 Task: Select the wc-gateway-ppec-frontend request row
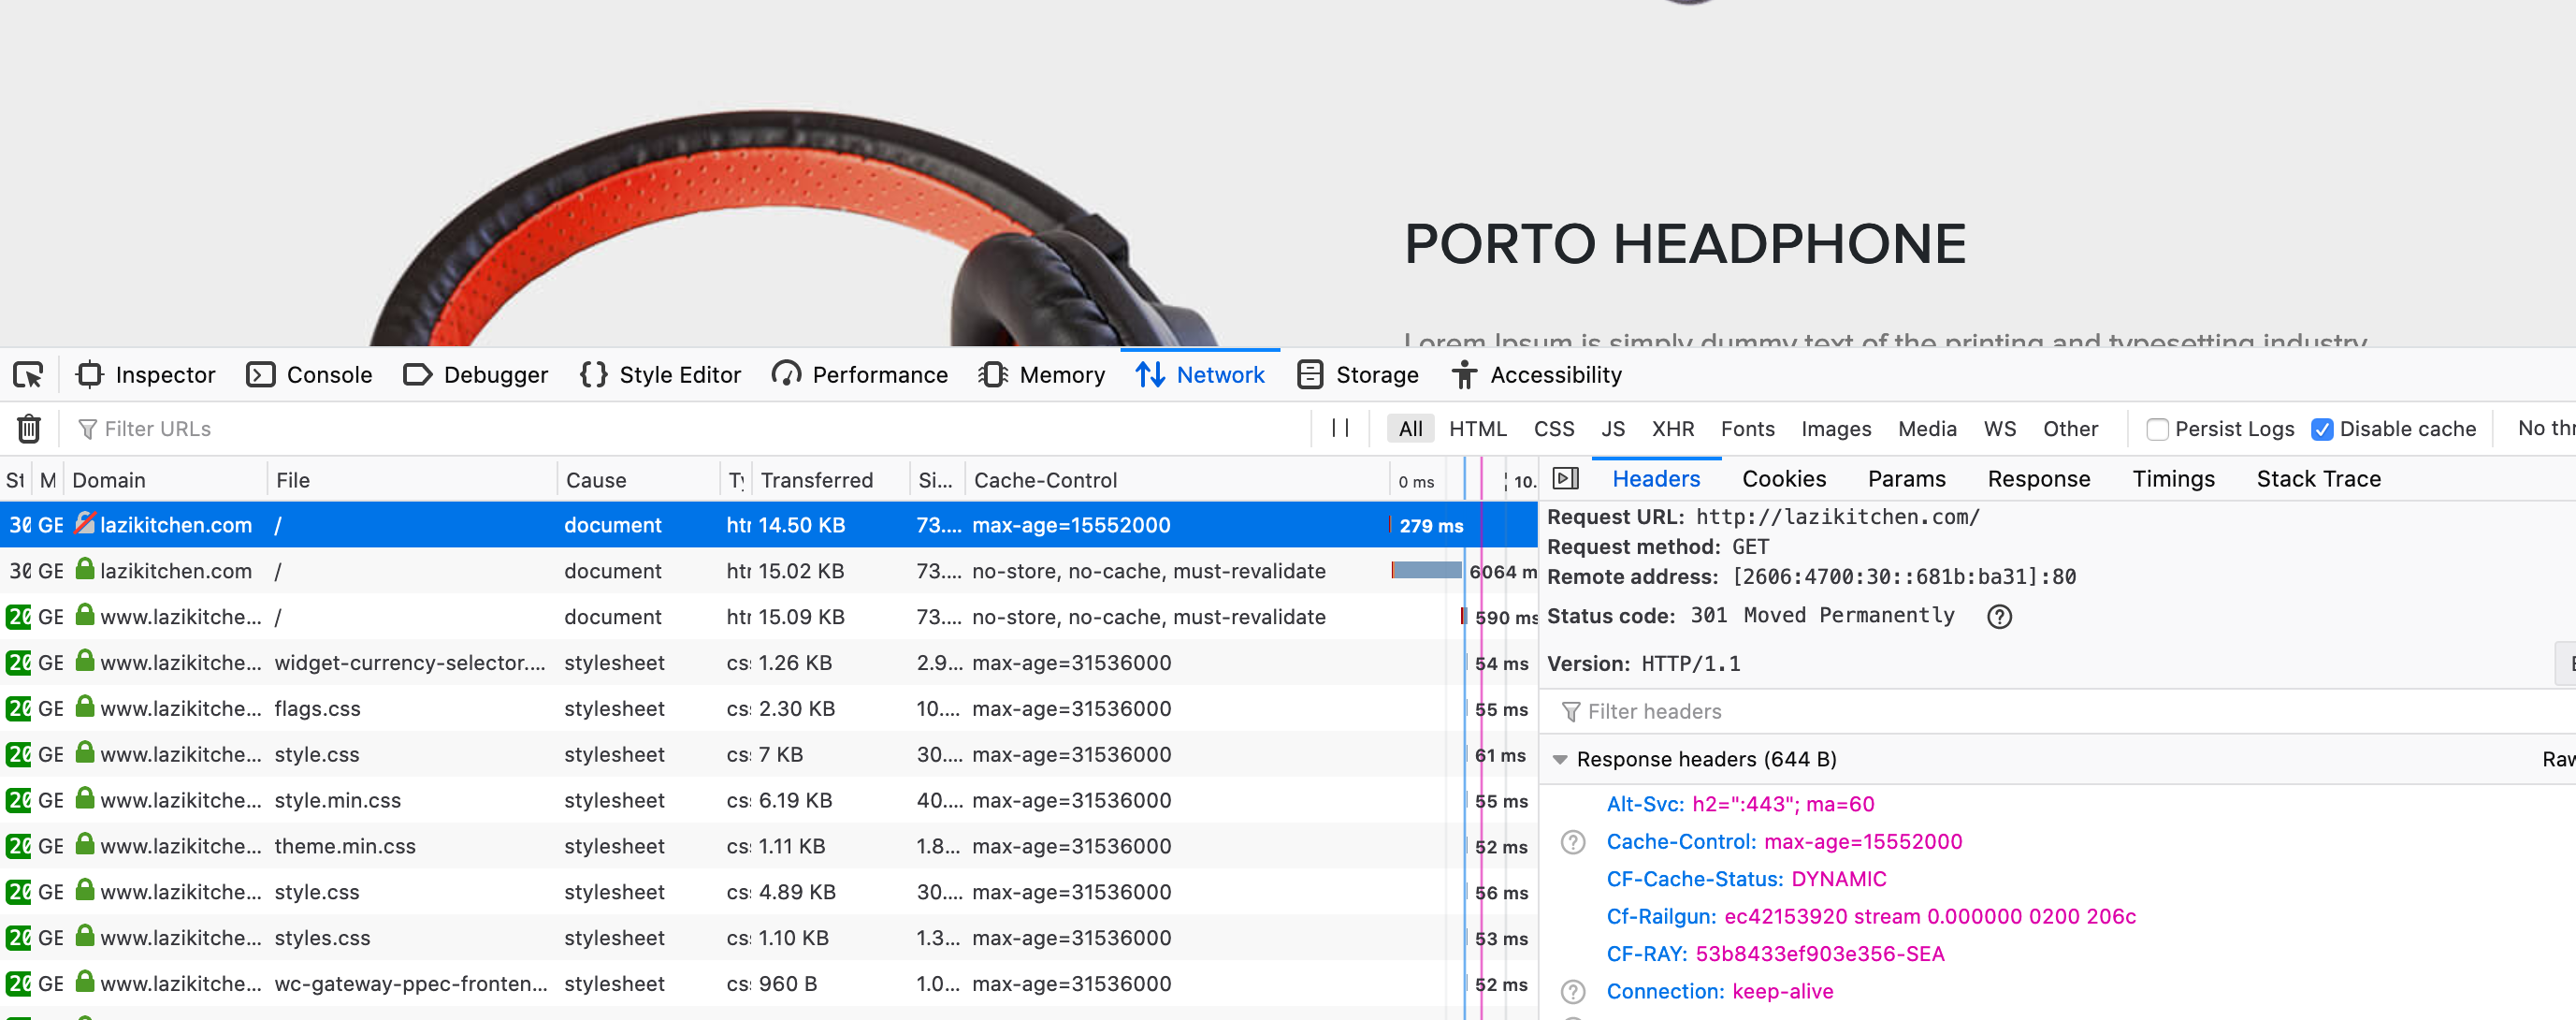click(x=768, y=984)
